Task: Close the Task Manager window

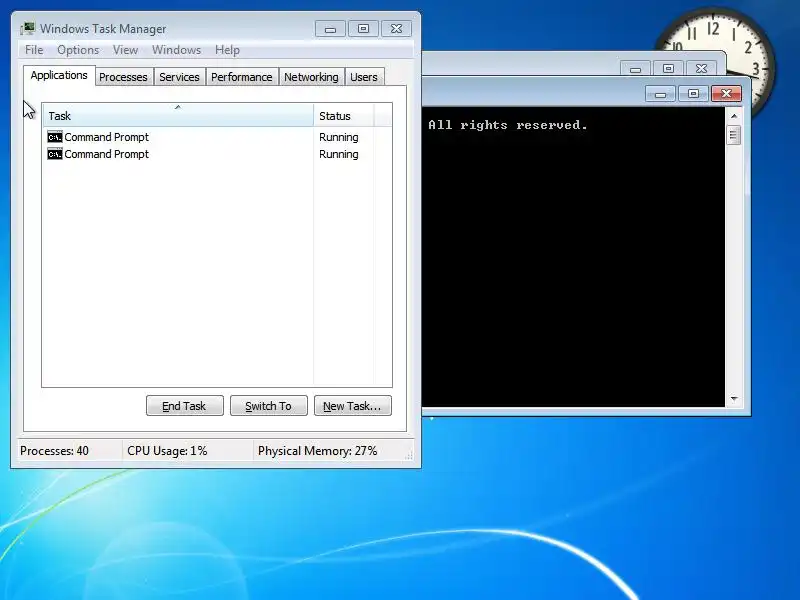Action: (x=396, y=29)
